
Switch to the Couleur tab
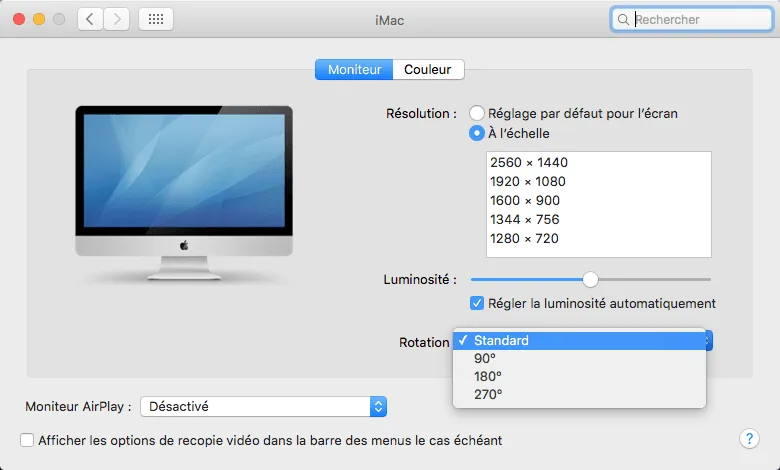(428, 70)
